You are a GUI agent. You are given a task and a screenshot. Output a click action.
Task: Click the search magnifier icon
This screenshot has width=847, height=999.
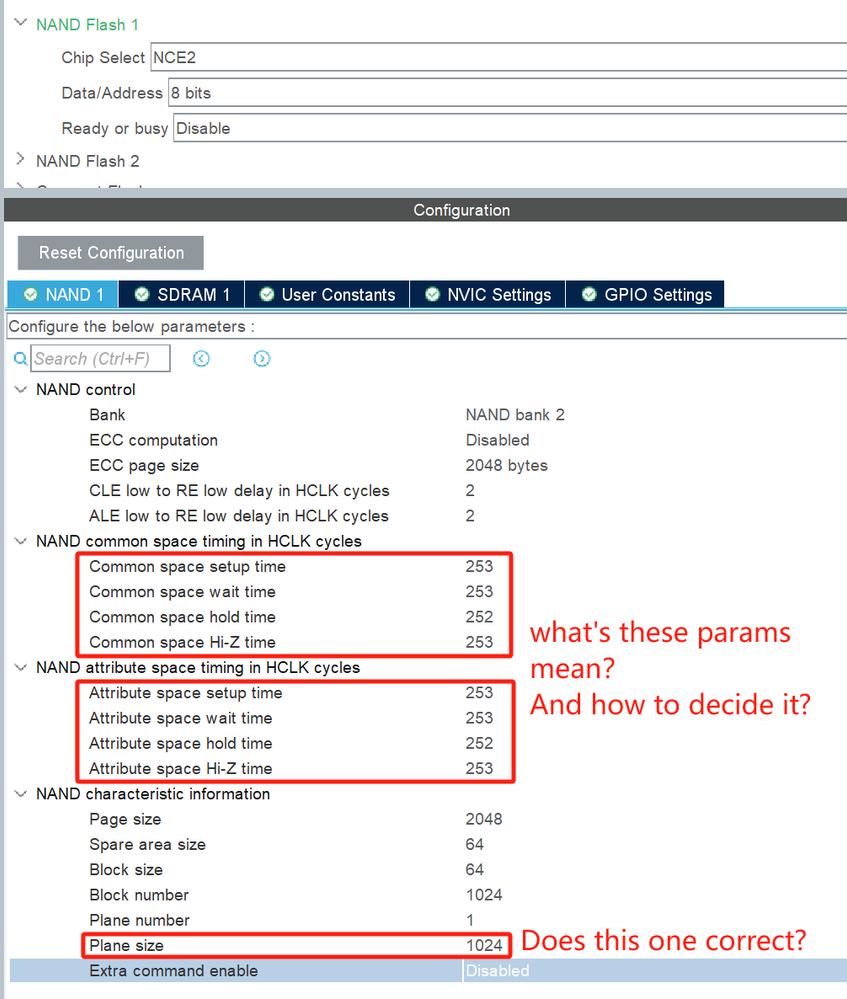point(20,359)
